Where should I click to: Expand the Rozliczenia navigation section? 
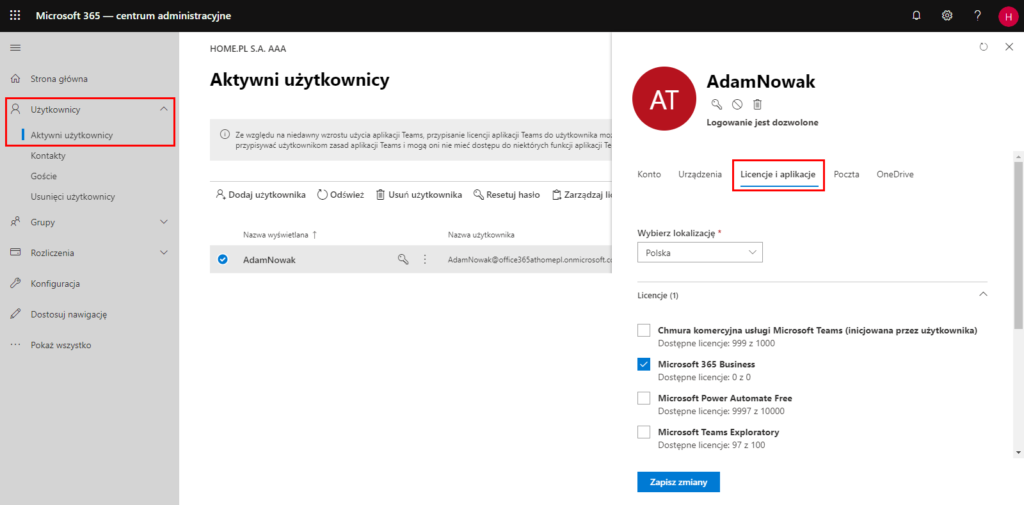click(x=164, y=253)
